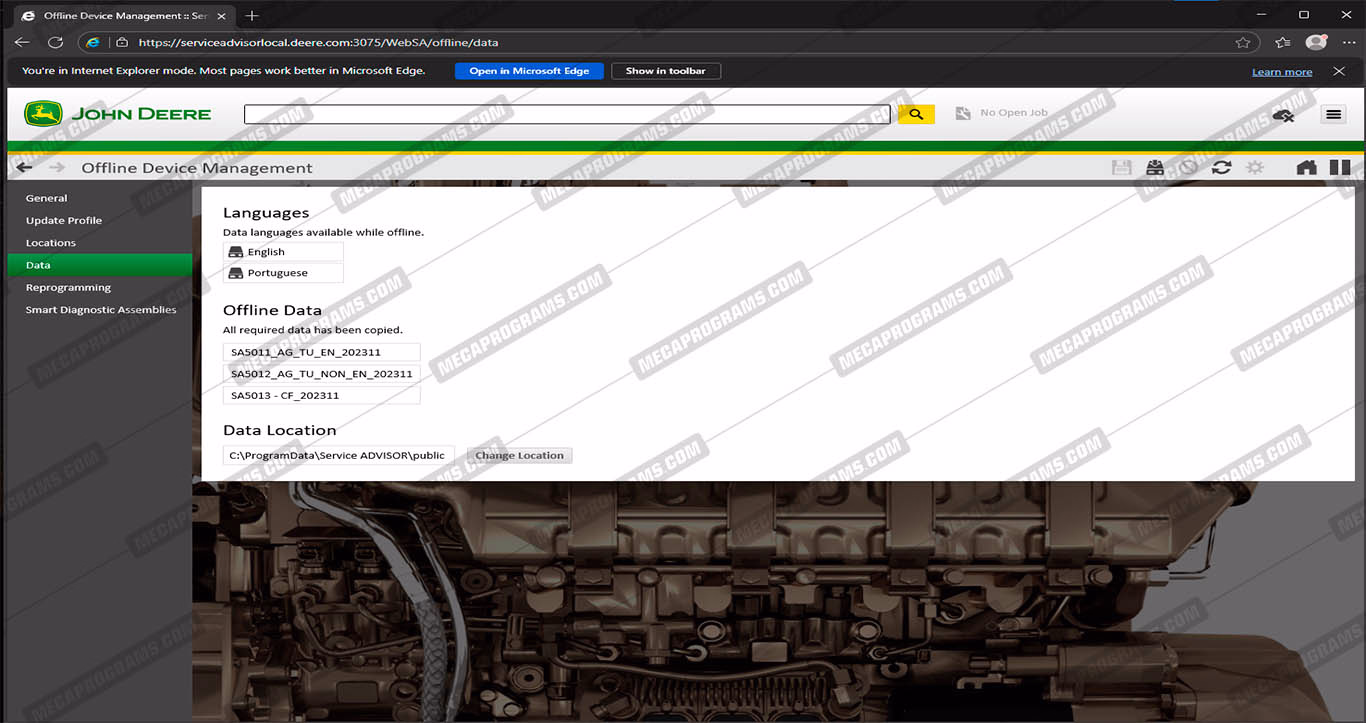Click the offline cloud status icon
The image size is (1366, 723).
pyautogui.click(x=1283, y=115)
